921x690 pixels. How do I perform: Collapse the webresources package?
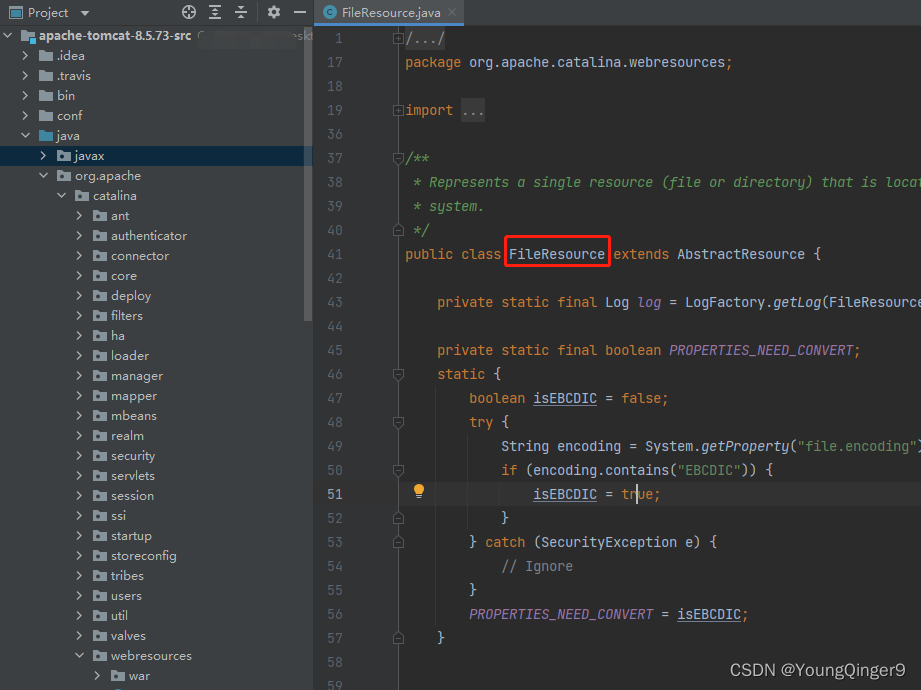pyautogui.click(x=79, y=655)
